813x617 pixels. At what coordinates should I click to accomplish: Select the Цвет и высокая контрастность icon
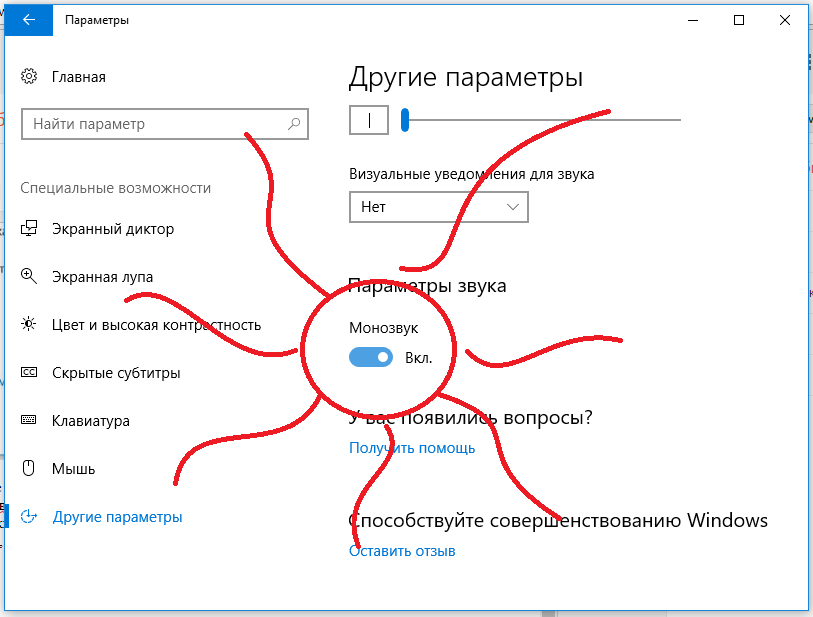tap(29, 324)
